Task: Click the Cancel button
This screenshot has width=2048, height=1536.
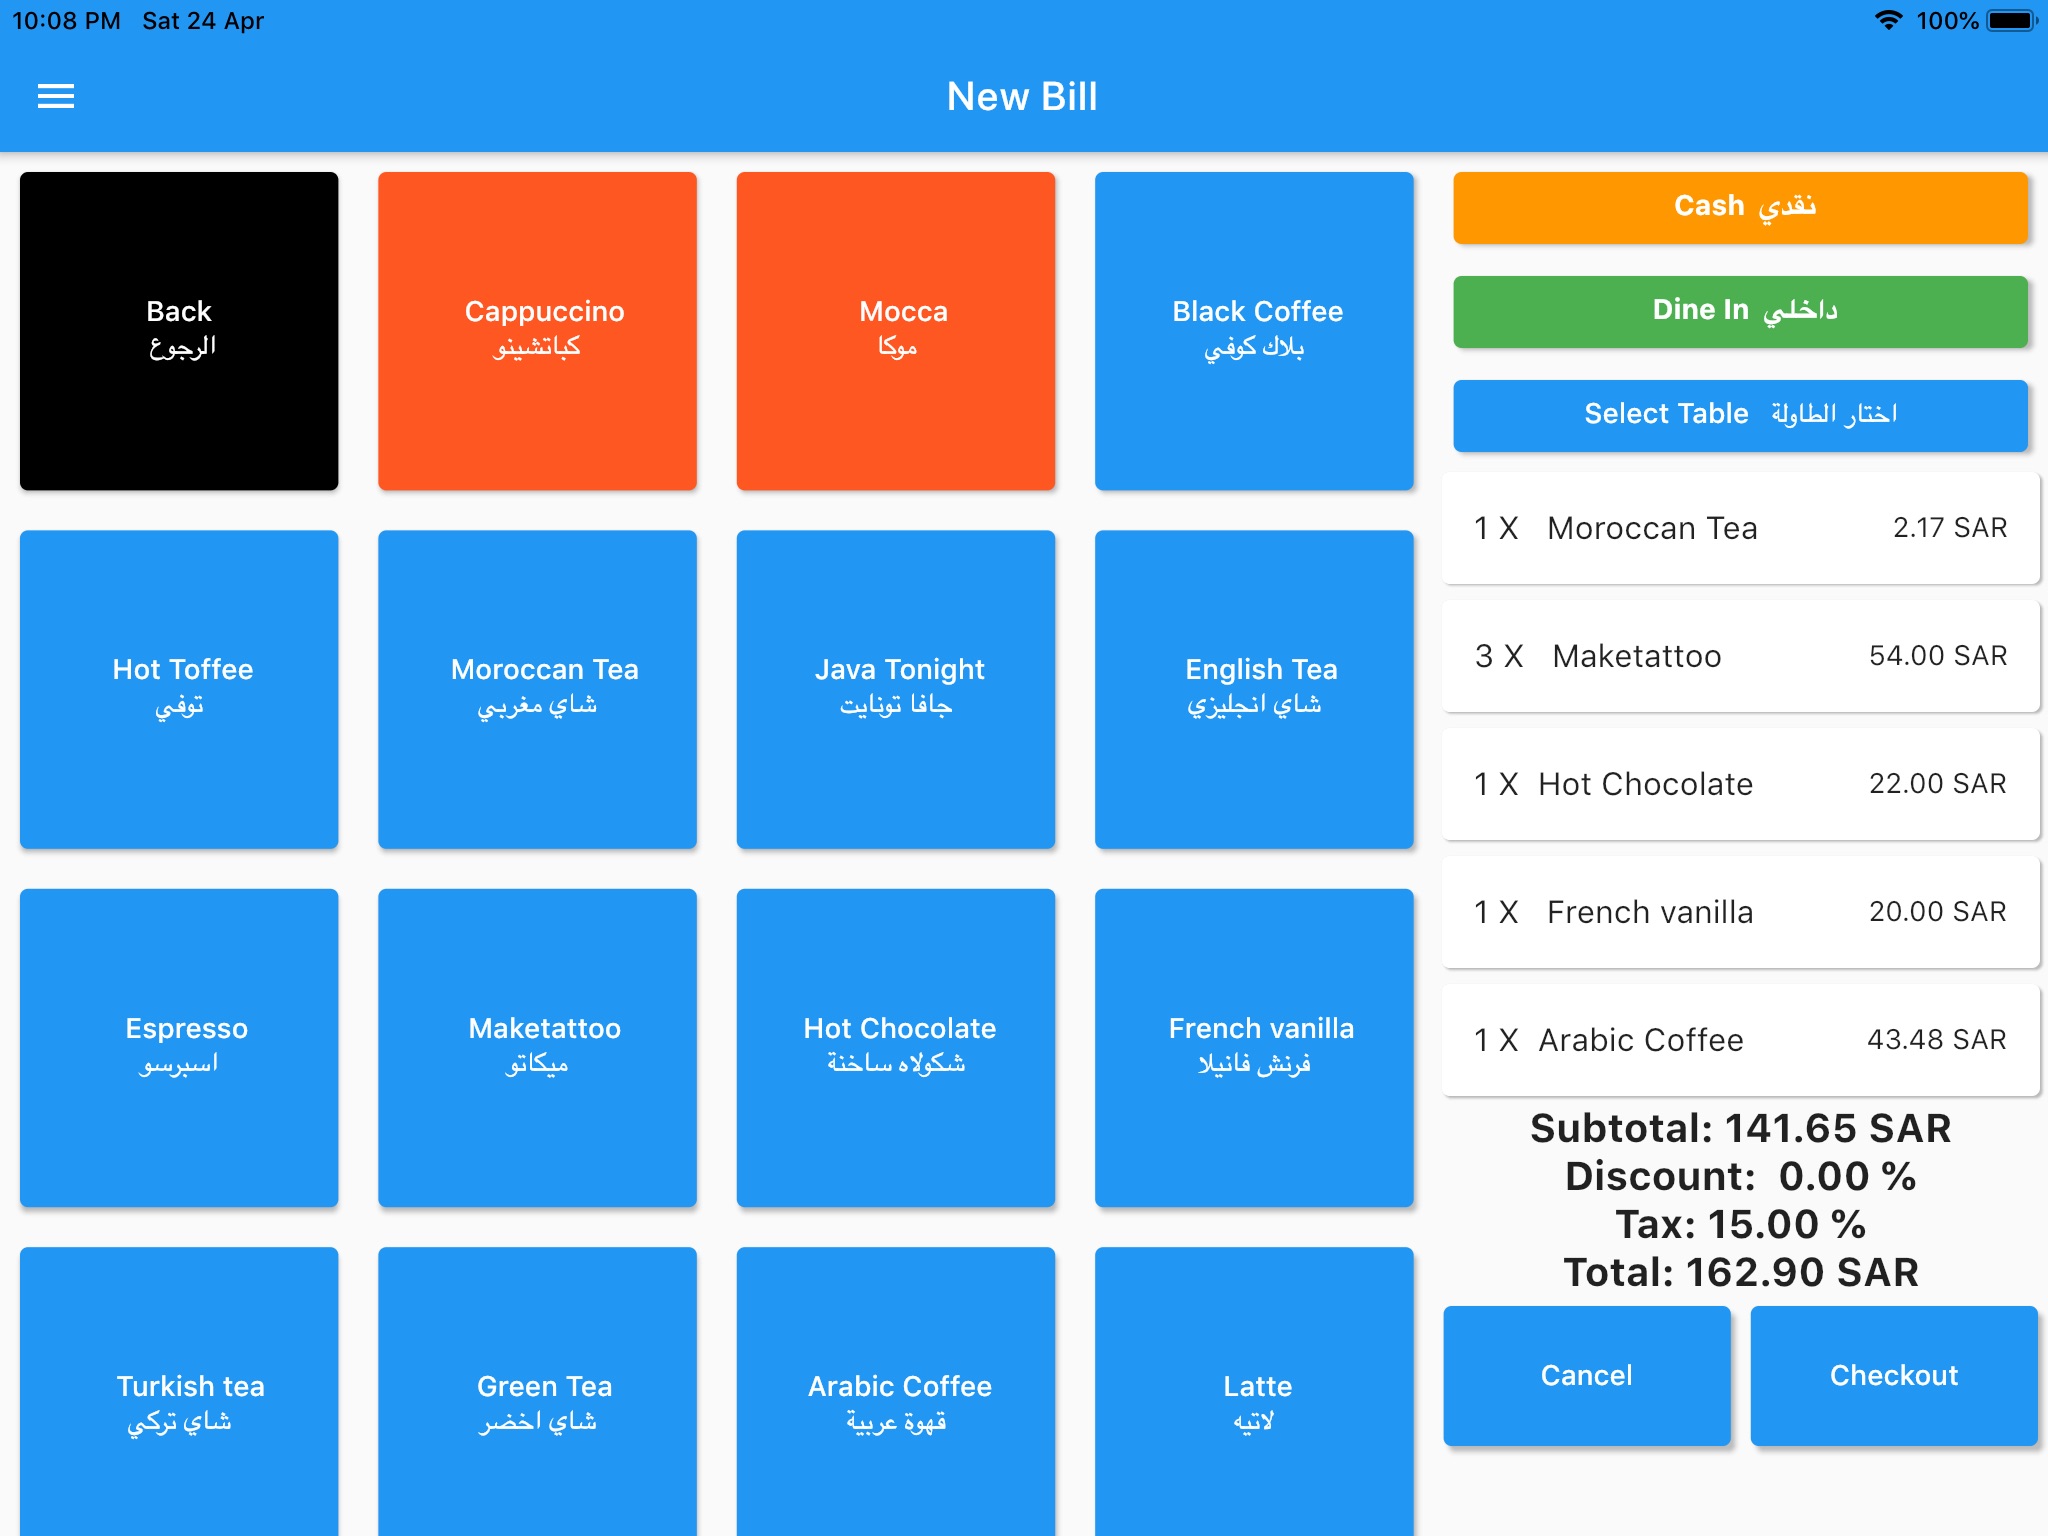Action: click(1587, 1375)
